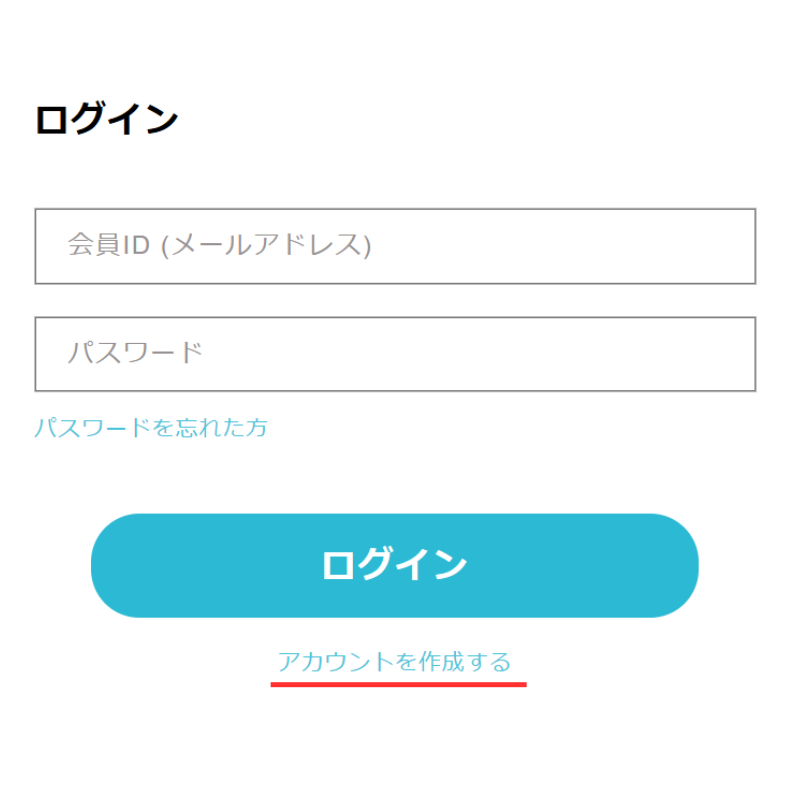Select the first input field, 会員ID

click(395, 246)
